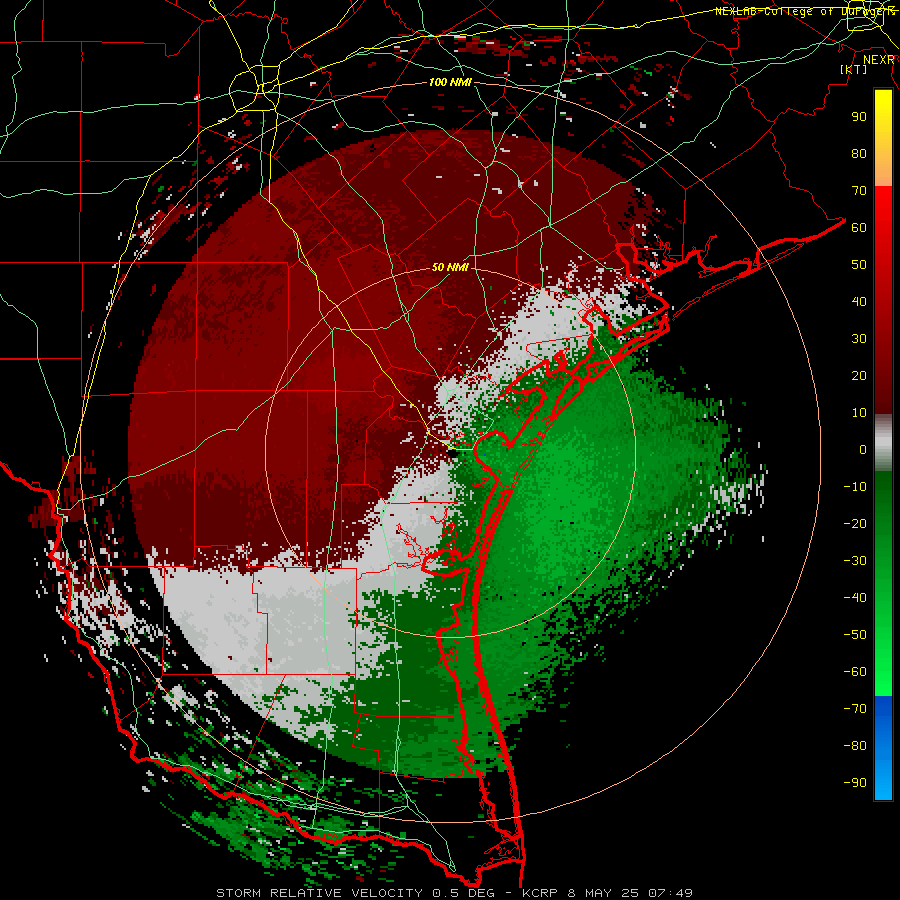Select the positive 40 value on the velocity scale

point(859,301)
